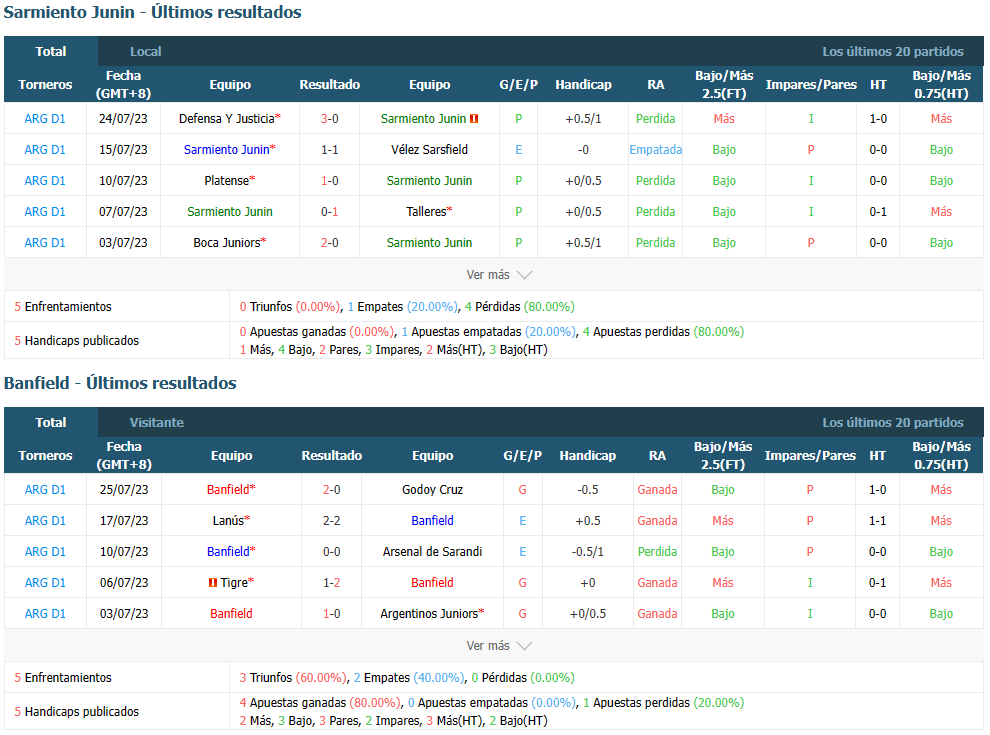Click Banfield in the Lanús row
This screenshot has width=990, height=735.
[x=432, y=520]
